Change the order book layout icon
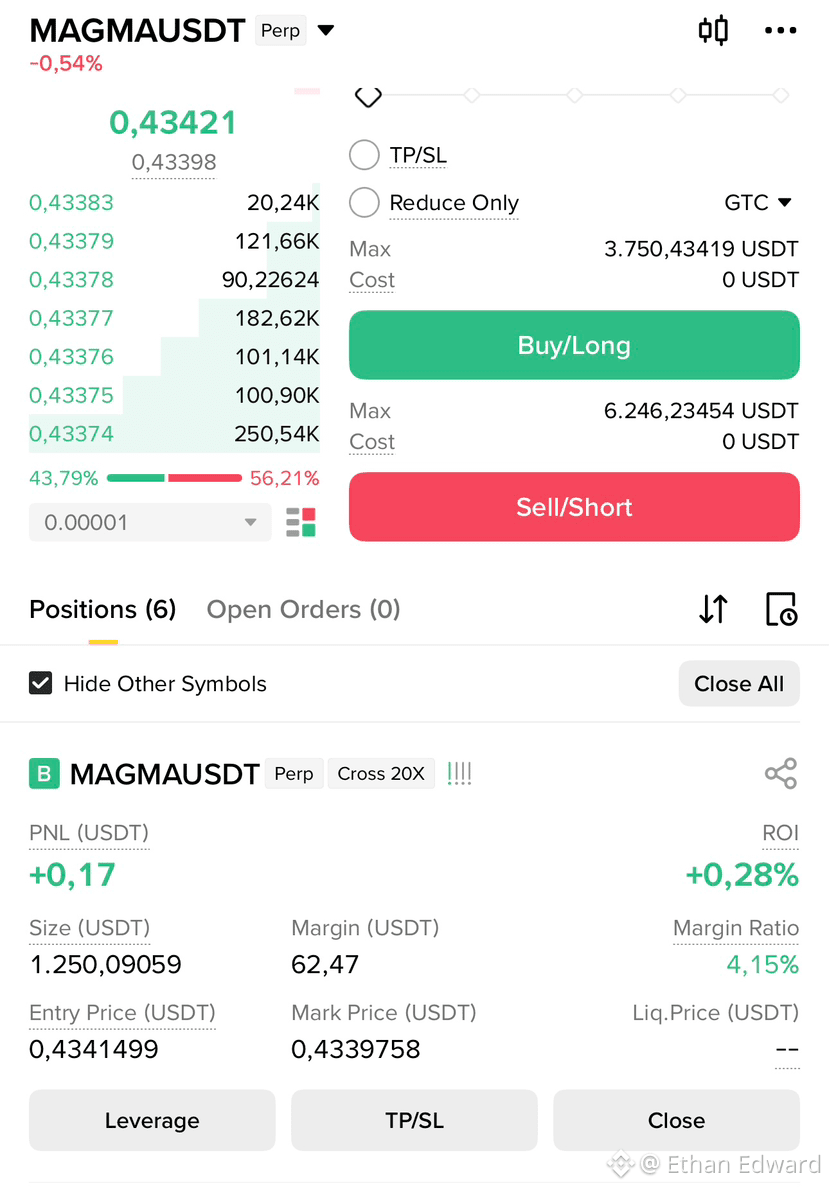Screen dimensions: 829x1189 (x=300, y=522)
